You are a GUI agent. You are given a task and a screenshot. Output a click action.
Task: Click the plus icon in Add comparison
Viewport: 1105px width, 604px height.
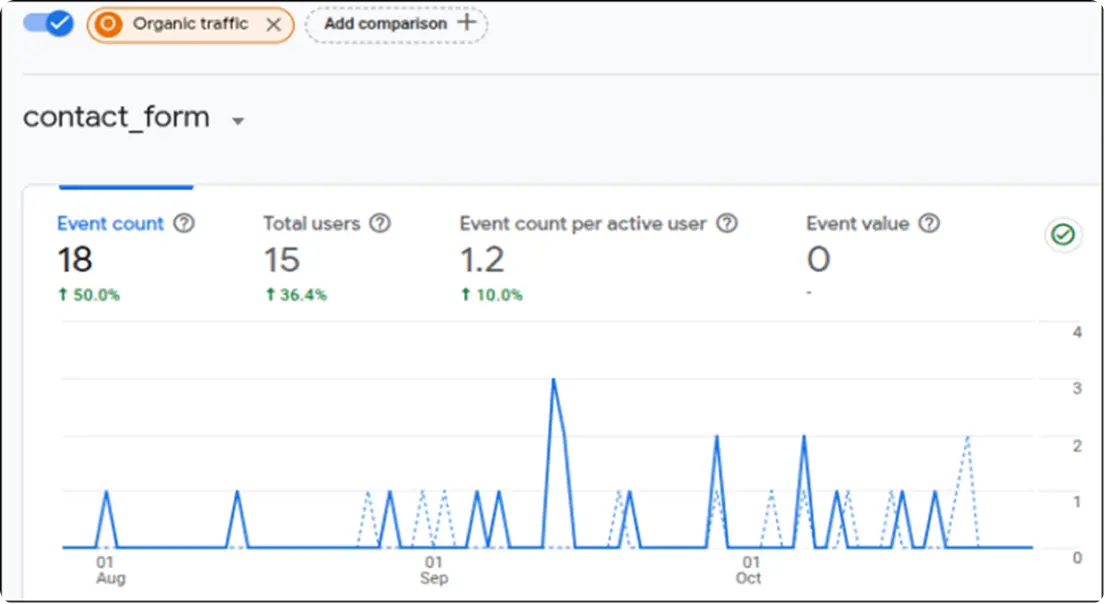click(x=467, y=23)
